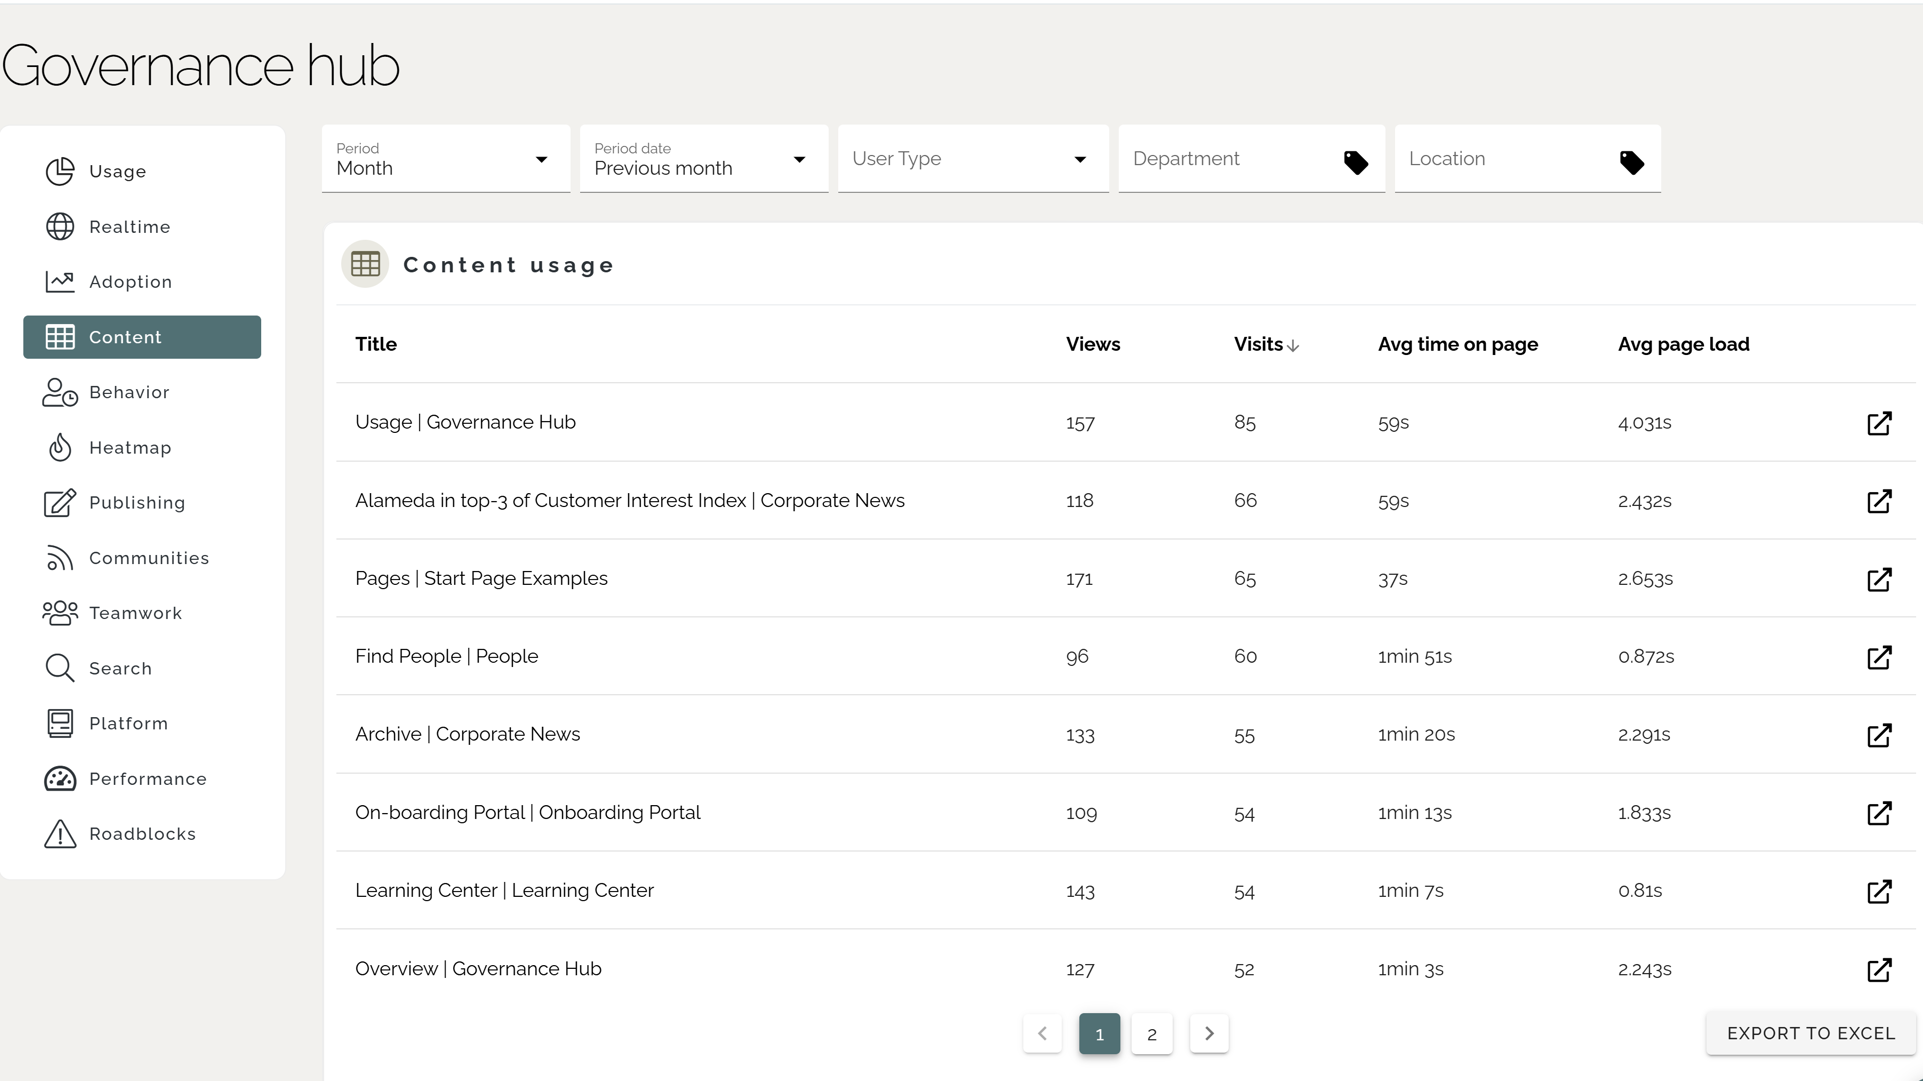Sort by the Title column header
Image resolution: width=1923 pixels, height=1081 pixels.
376,344
